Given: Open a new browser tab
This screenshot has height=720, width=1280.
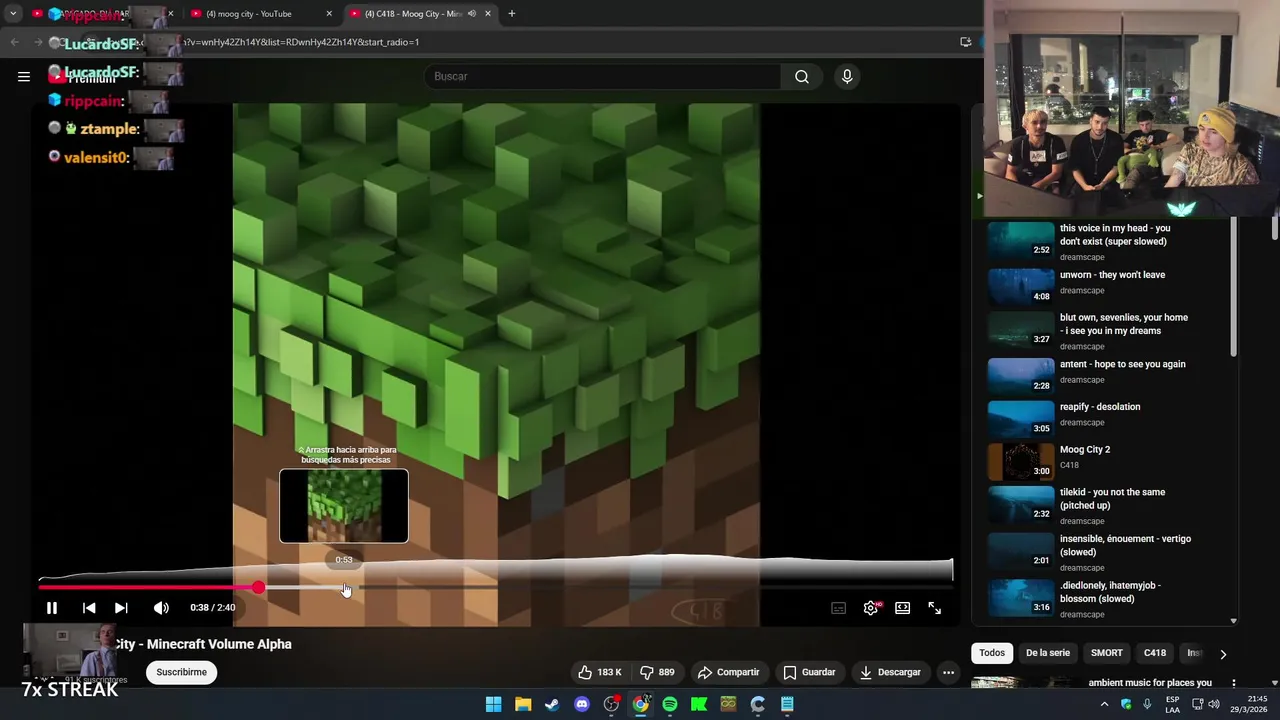Looking at the screenshot, I should pos(511,14).
